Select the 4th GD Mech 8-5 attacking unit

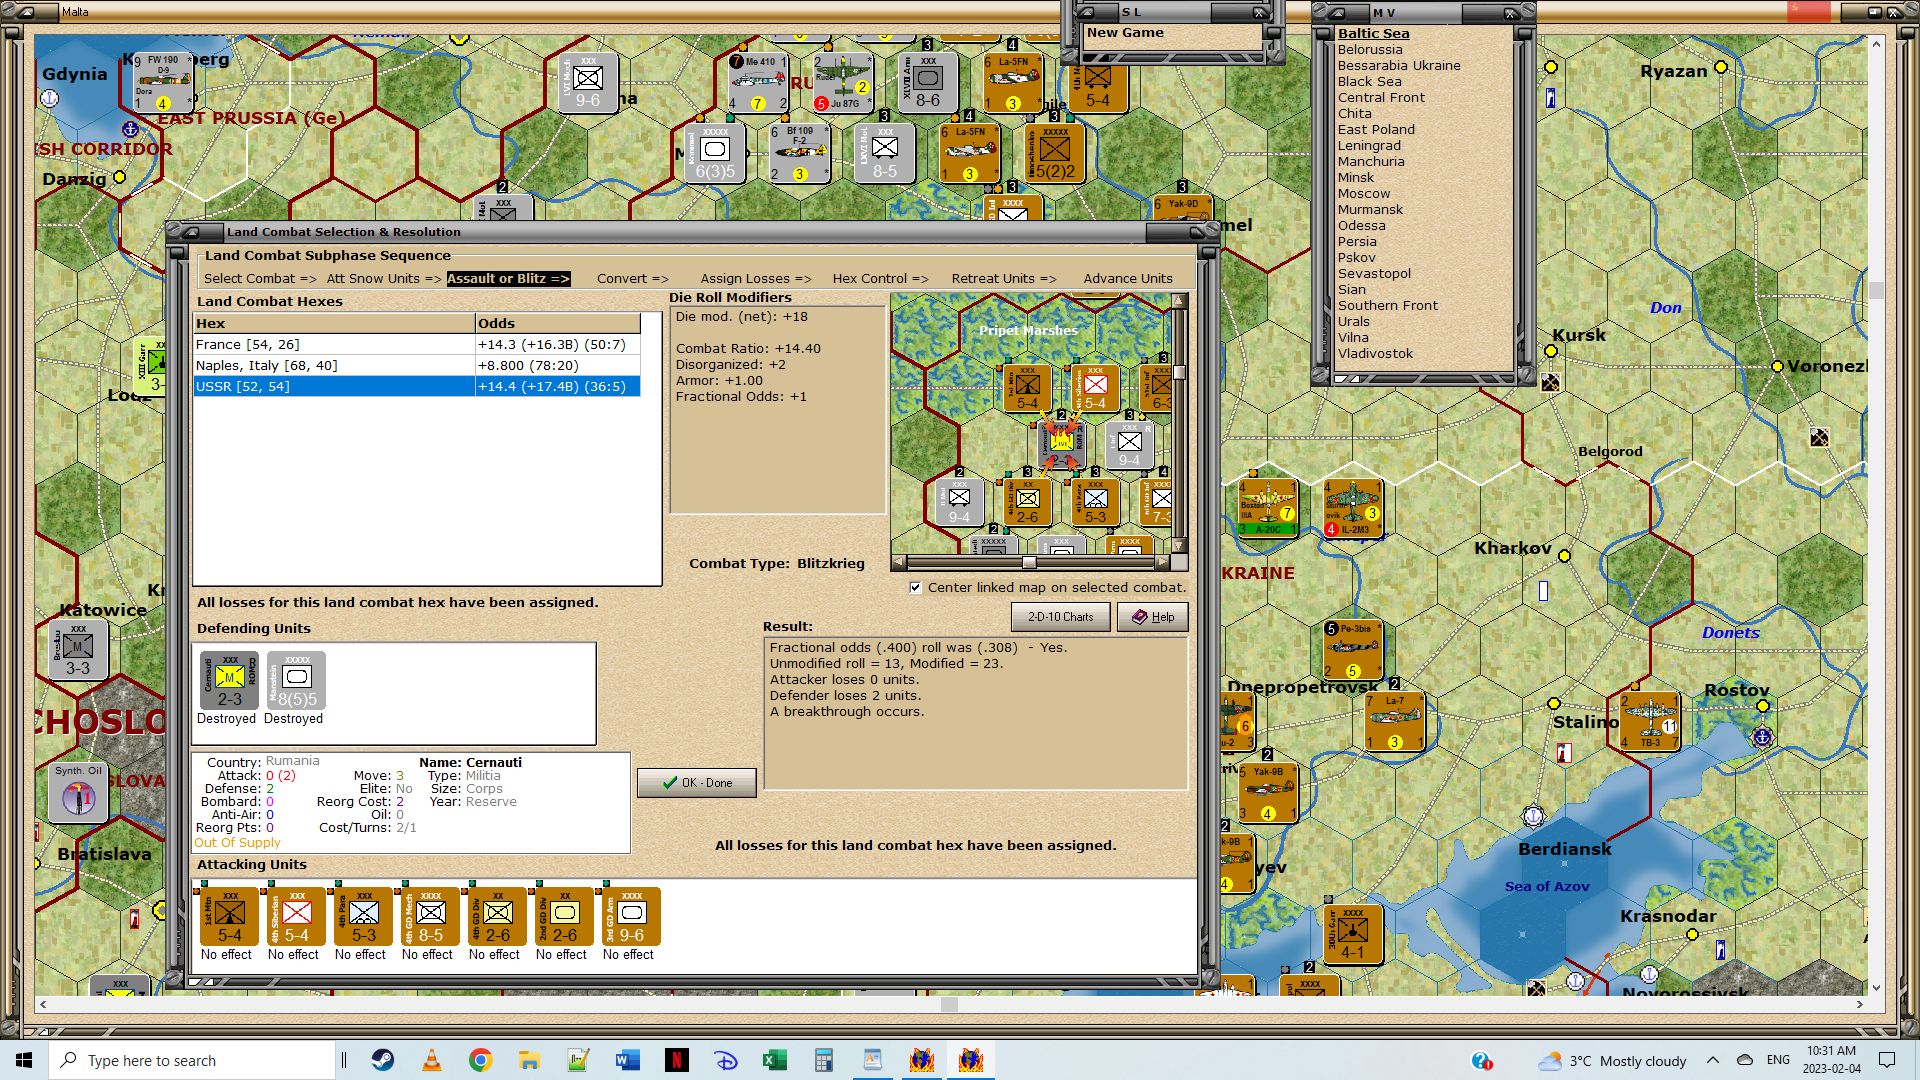click(430, 917)
